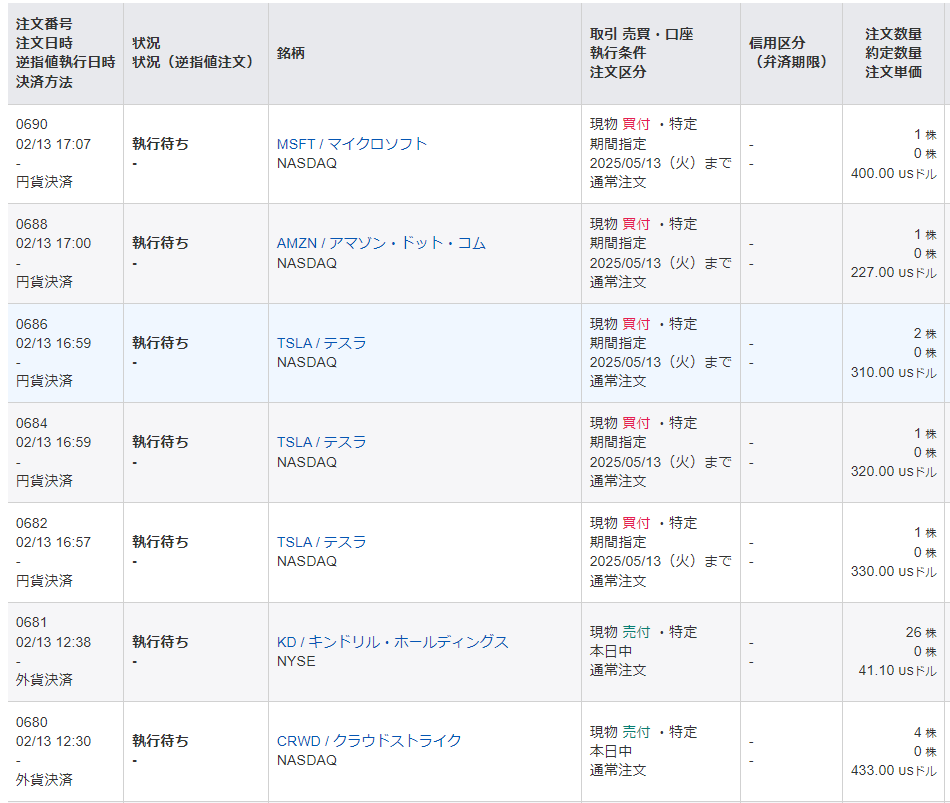Click order time 02/13 17:00

click(53, 243)
